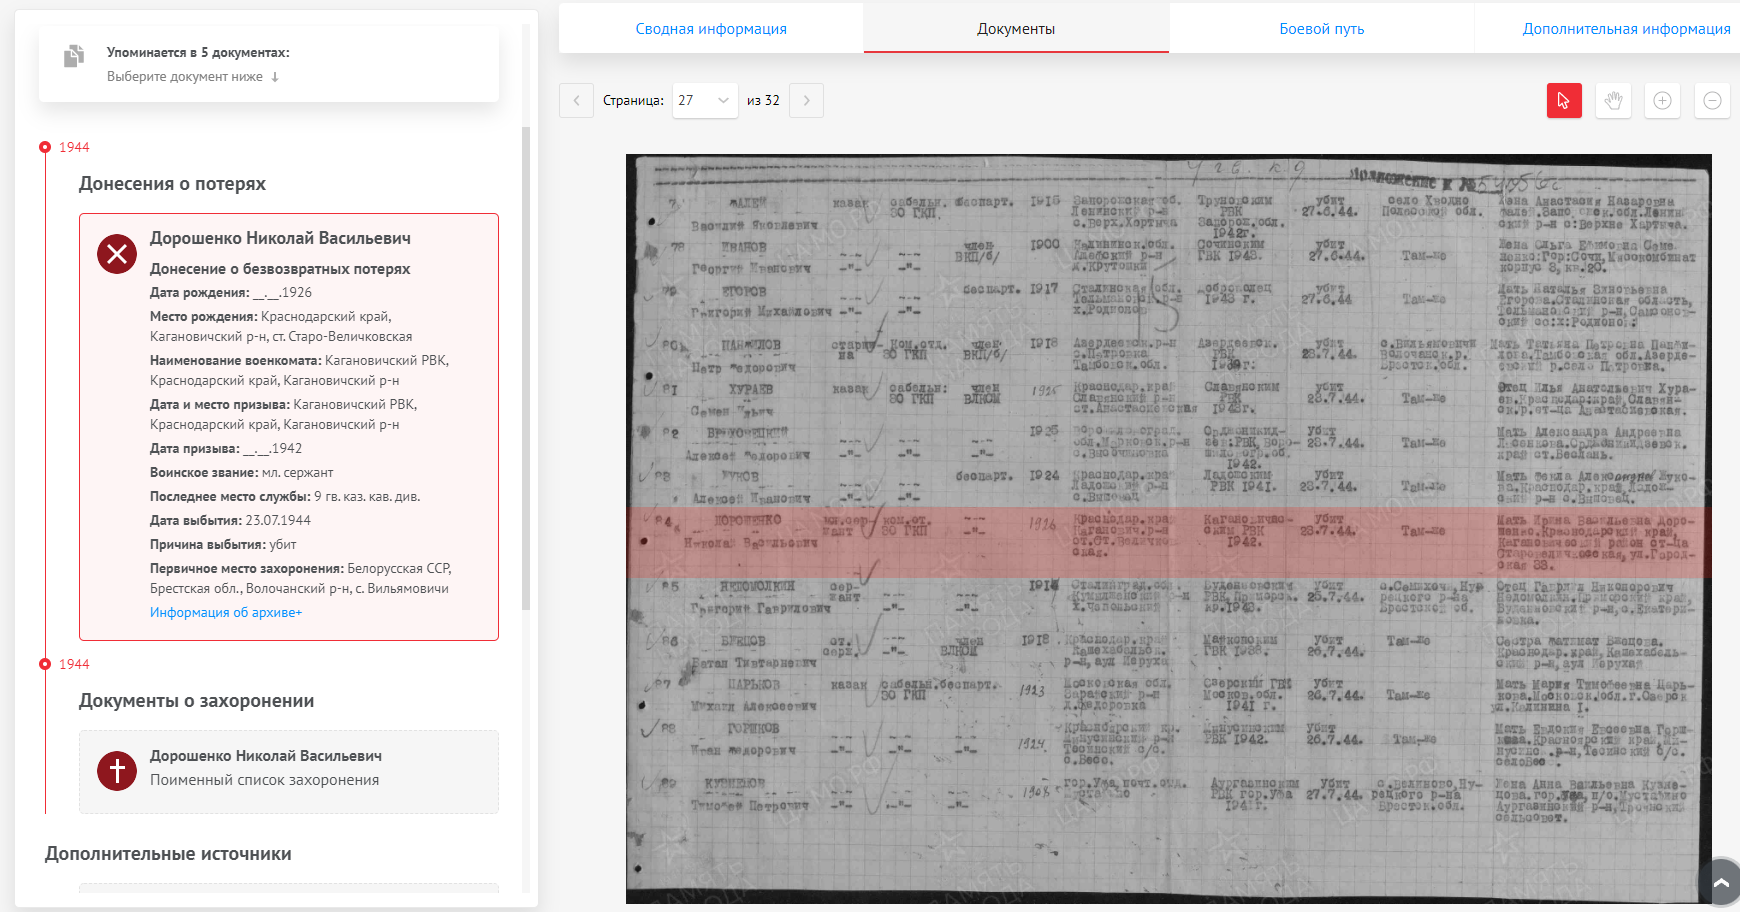Open the page number dropdown
Viewport: 1740px width, 912px height.
tap(705, 100)
